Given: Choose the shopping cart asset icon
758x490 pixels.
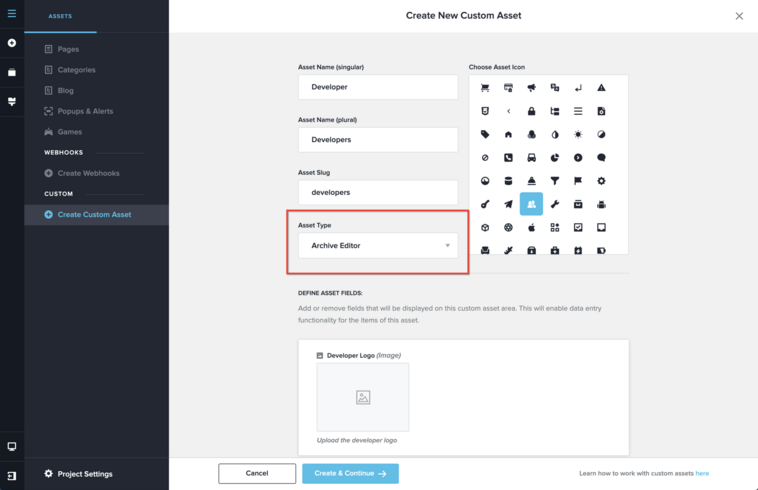Looking at the screenshot, I should [x=485, y=87].
